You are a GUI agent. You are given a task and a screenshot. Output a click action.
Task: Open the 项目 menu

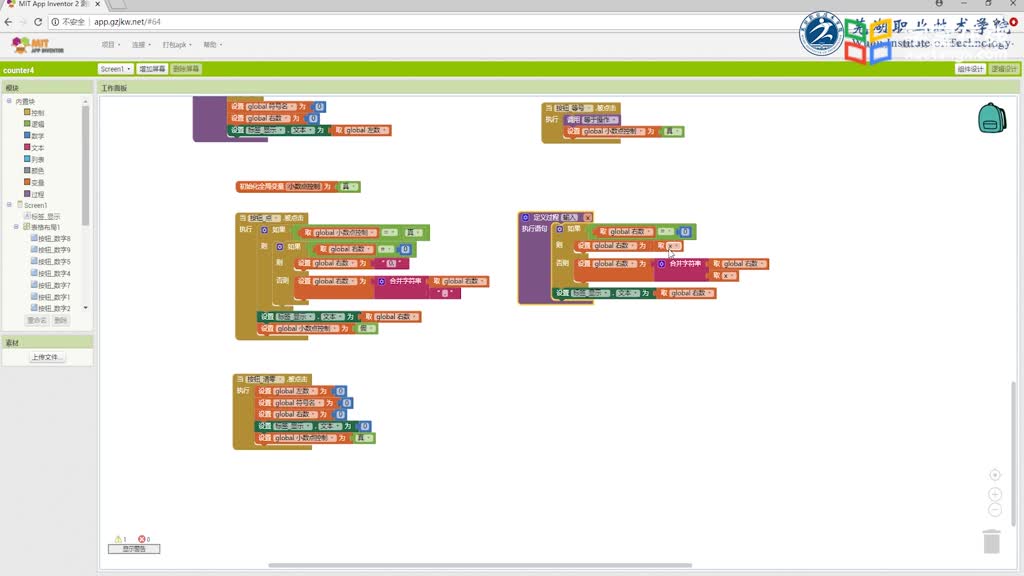[110, 45]
